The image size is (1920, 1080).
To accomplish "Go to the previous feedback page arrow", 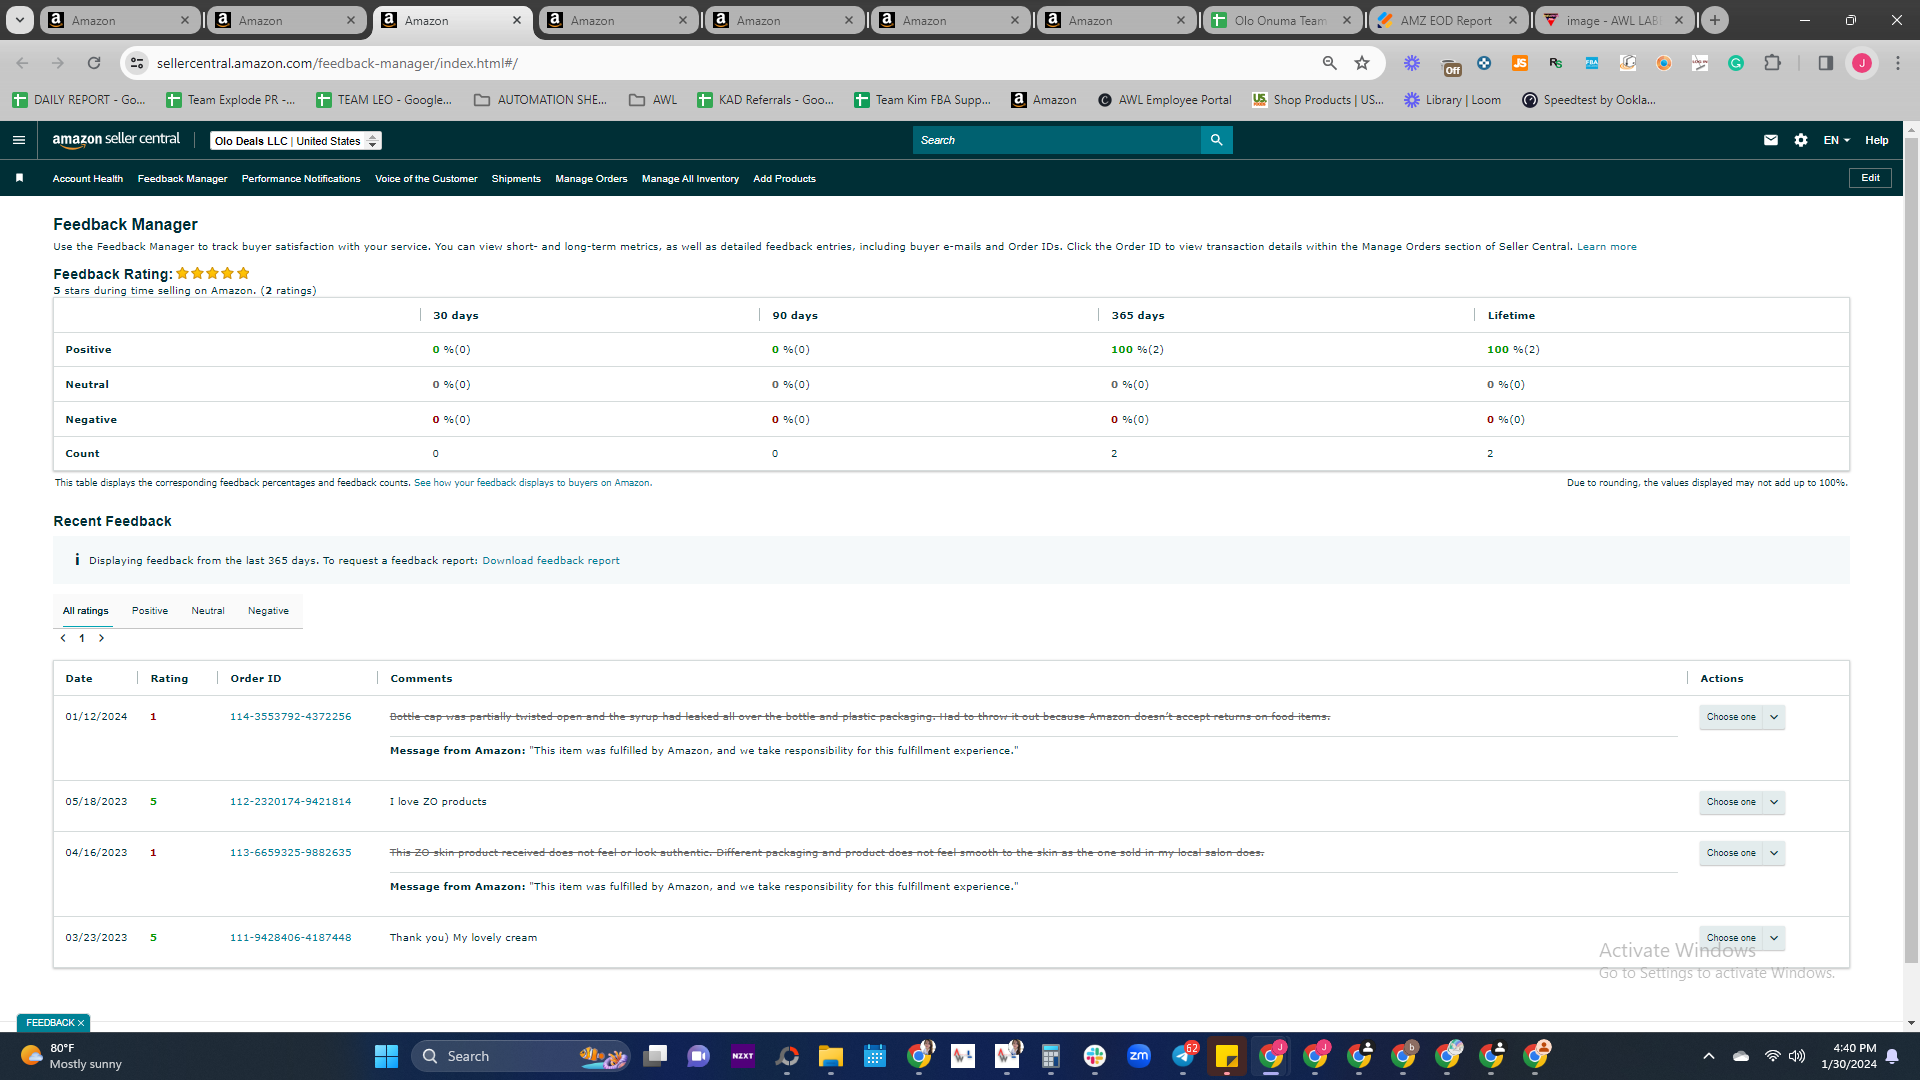I will (63, 638).
